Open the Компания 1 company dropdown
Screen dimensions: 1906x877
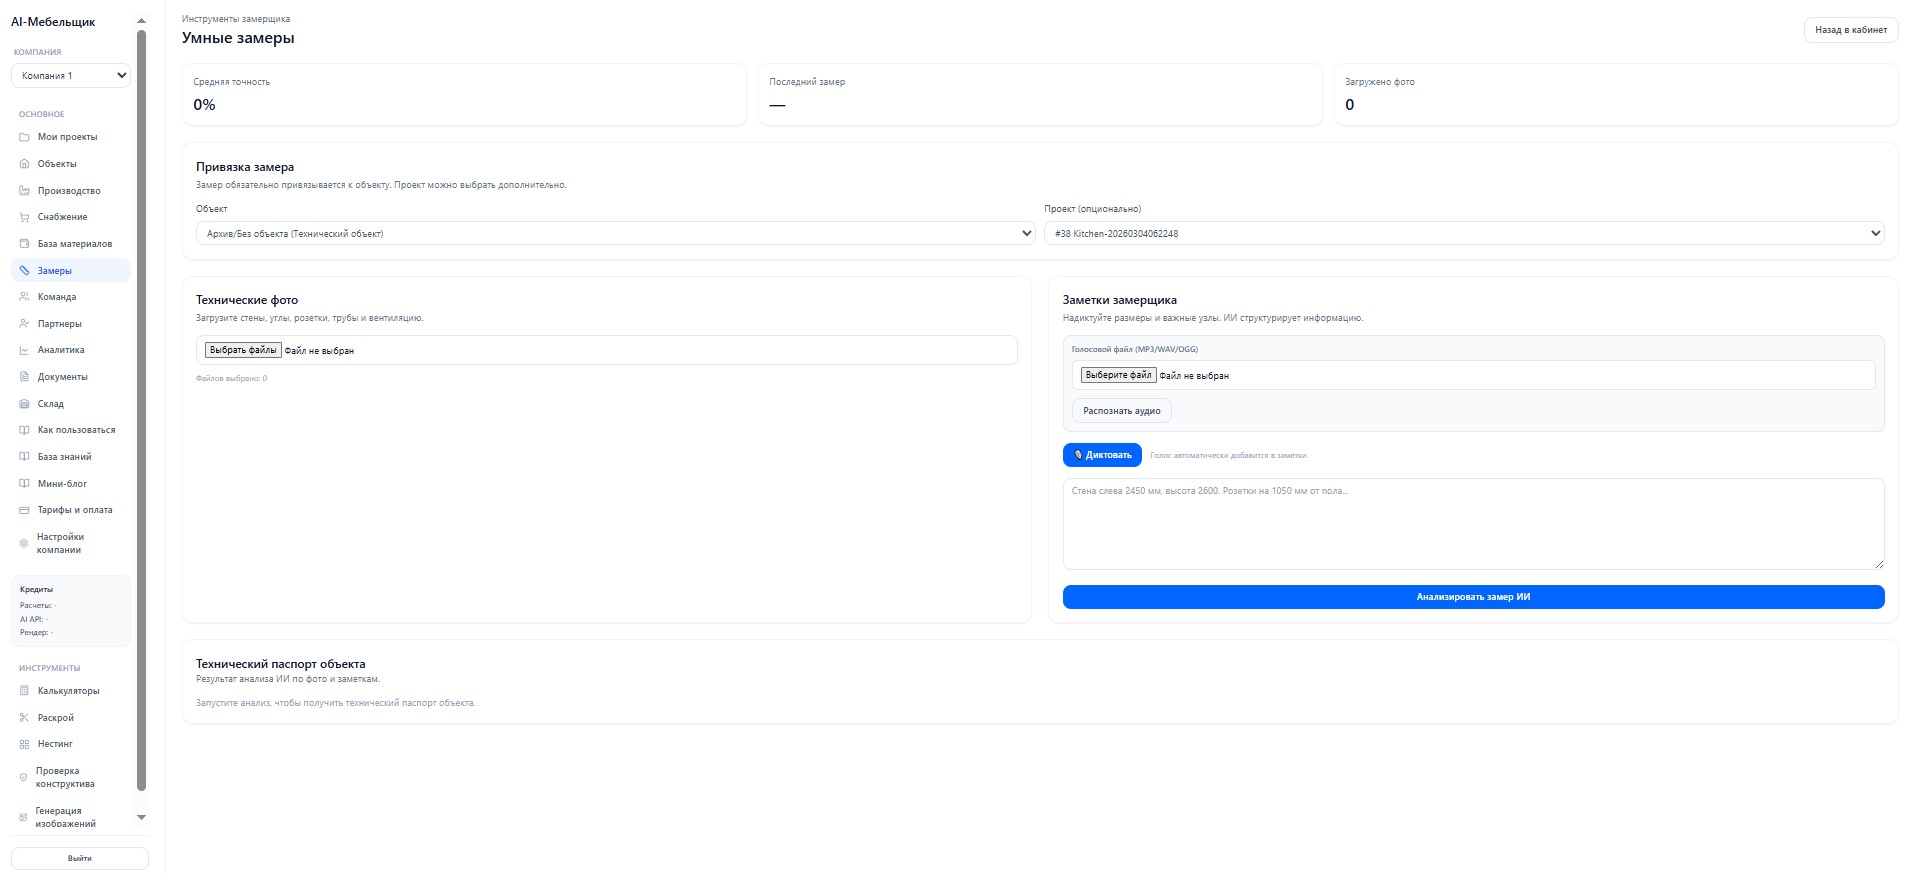tap(70, 76)
